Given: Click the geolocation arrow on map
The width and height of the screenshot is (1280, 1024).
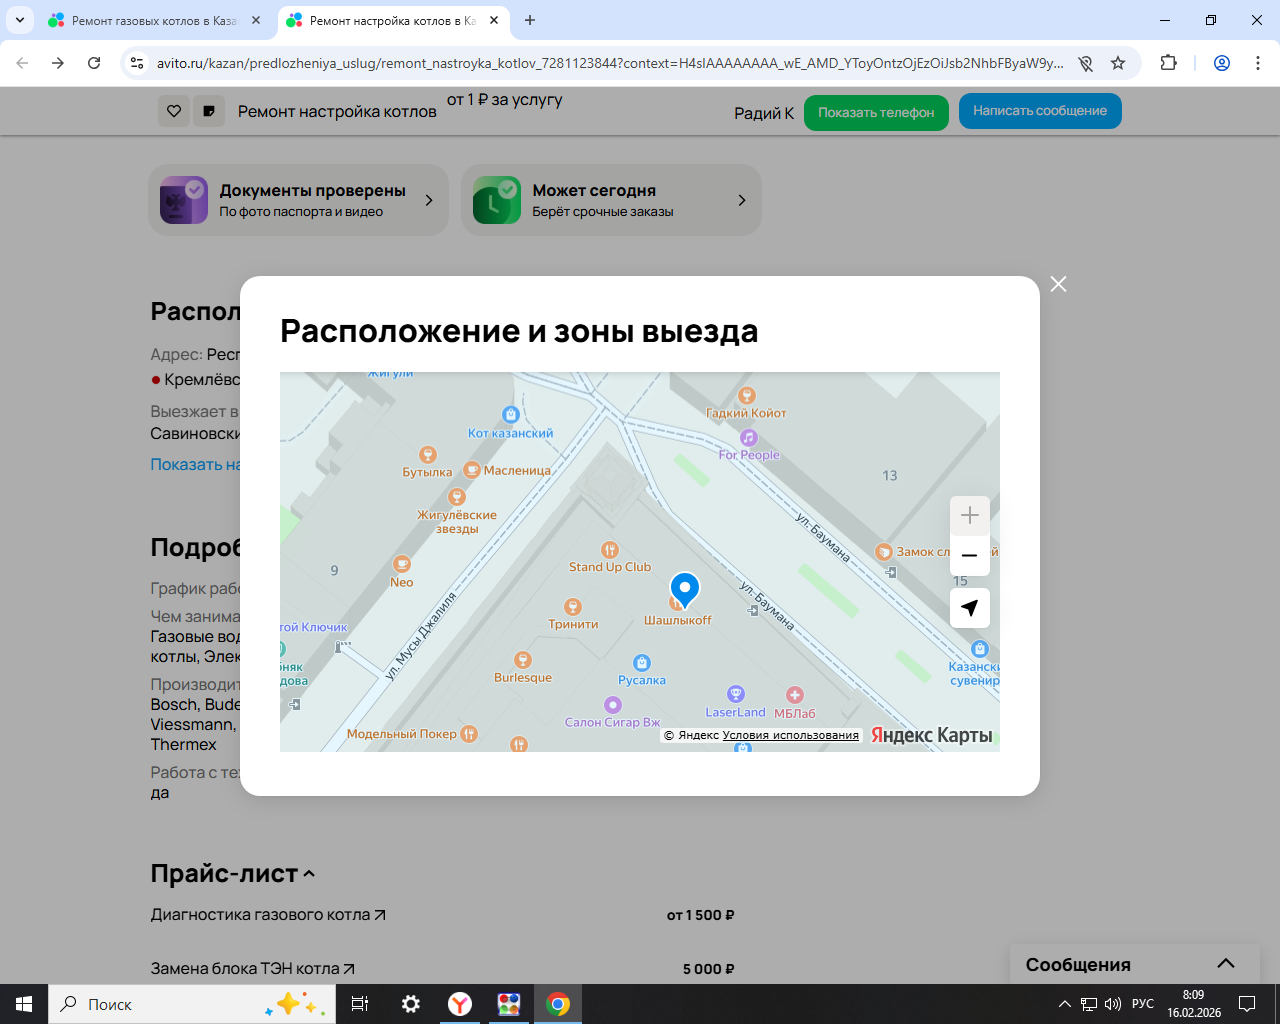Looking at the screenshot, I should [x=969, y=608].
